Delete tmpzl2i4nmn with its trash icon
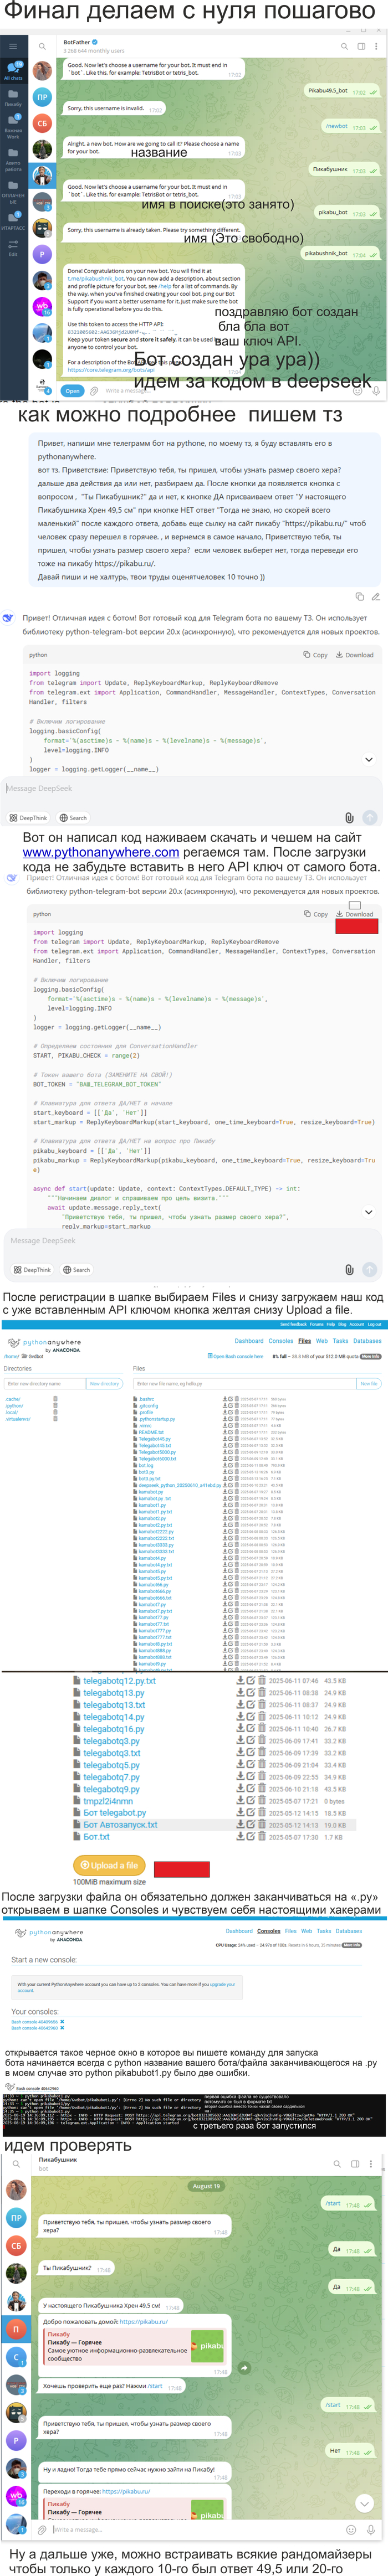 (261, 1801)
